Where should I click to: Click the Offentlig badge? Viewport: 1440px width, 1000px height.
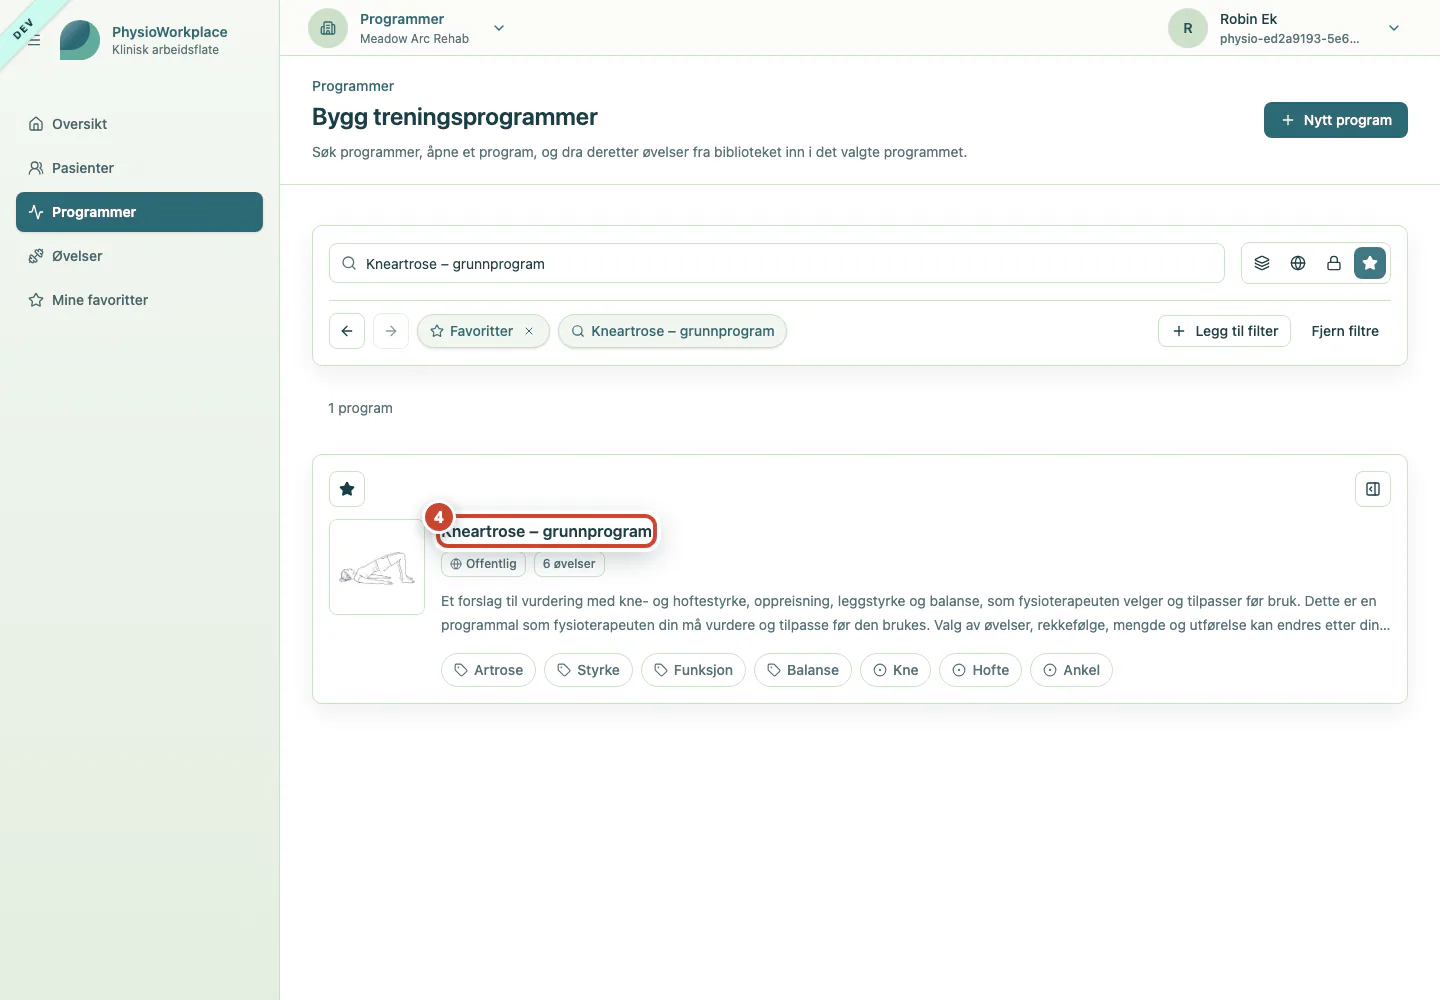tap(484, 564)
